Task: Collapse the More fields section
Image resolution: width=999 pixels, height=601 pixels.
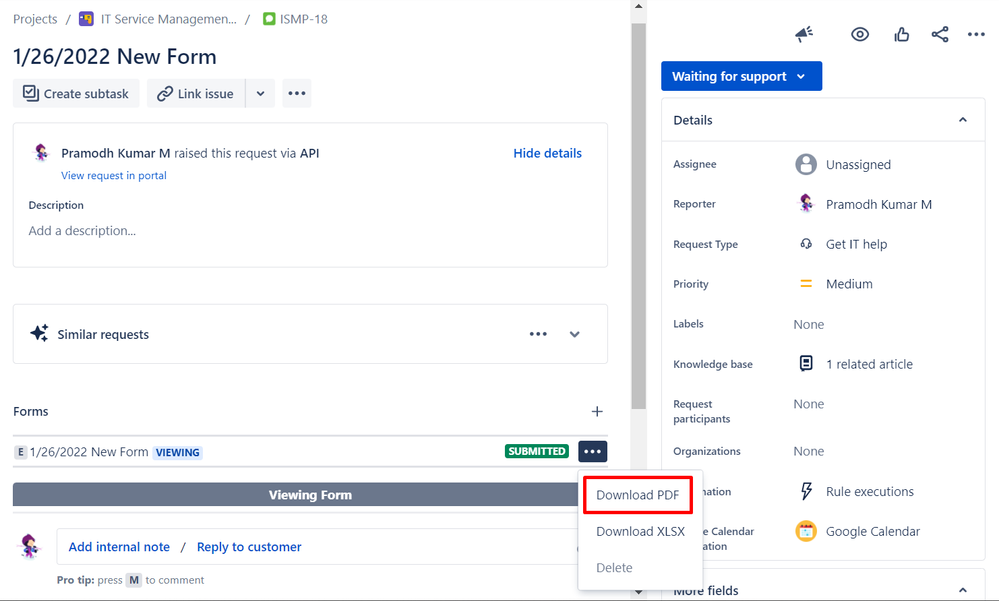Action: click(x=963, y=590)
